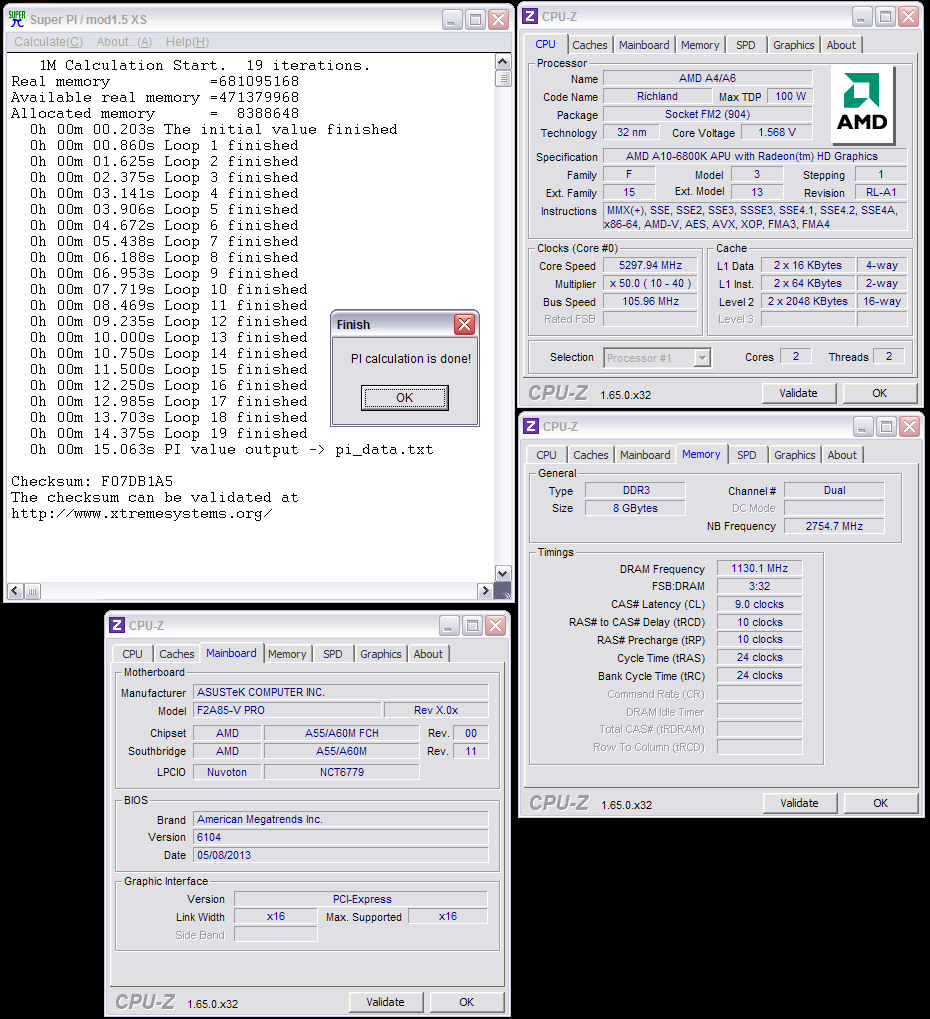Click the BIOS date 05/08/2013
Screen dimensions: 930x1019
point(341,855)
